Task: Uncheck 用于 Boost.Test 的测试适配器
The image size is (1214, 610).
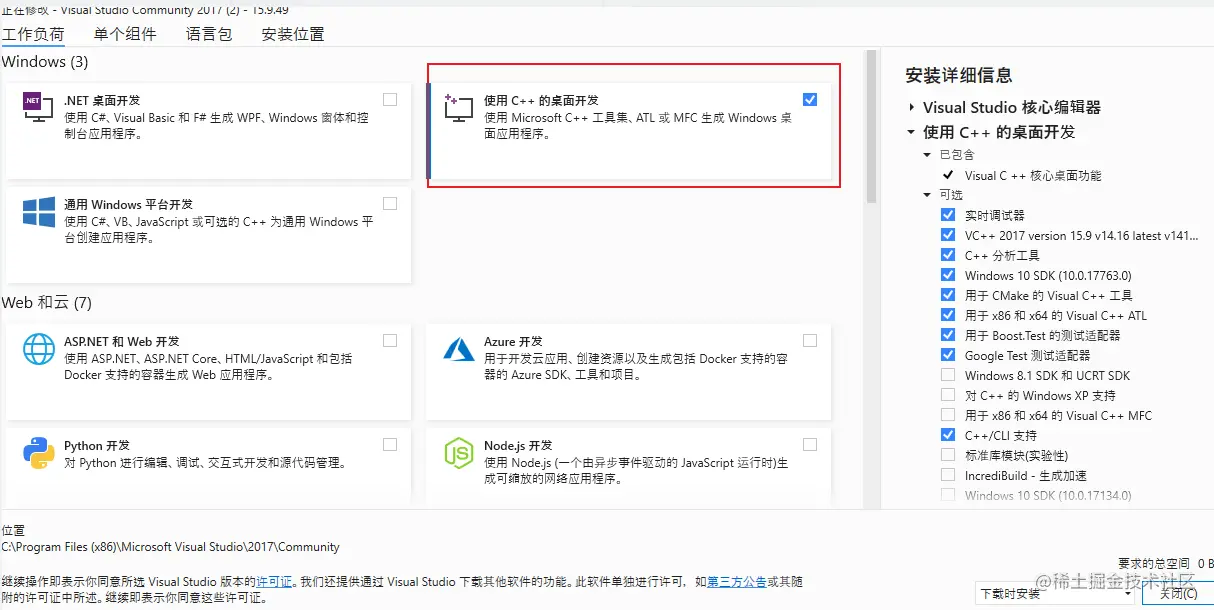Action: pyautogui.click(x=948, y=335)
